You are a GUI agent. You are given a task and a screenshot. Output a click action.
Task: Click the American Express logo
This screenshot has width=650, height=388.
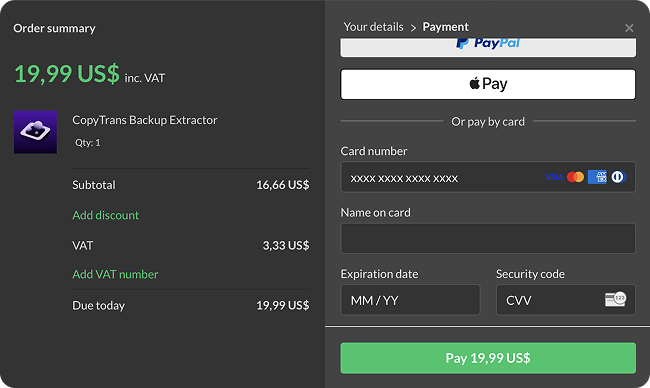(597, 177)
